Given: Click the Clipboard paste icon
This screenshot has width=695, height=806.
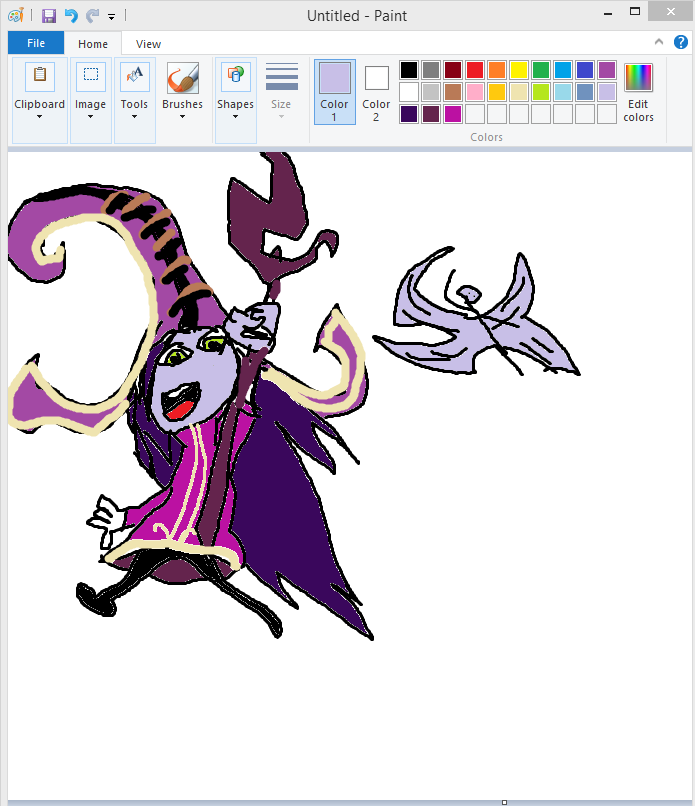Looking at the screenshot, I should [x=40, y=76].
